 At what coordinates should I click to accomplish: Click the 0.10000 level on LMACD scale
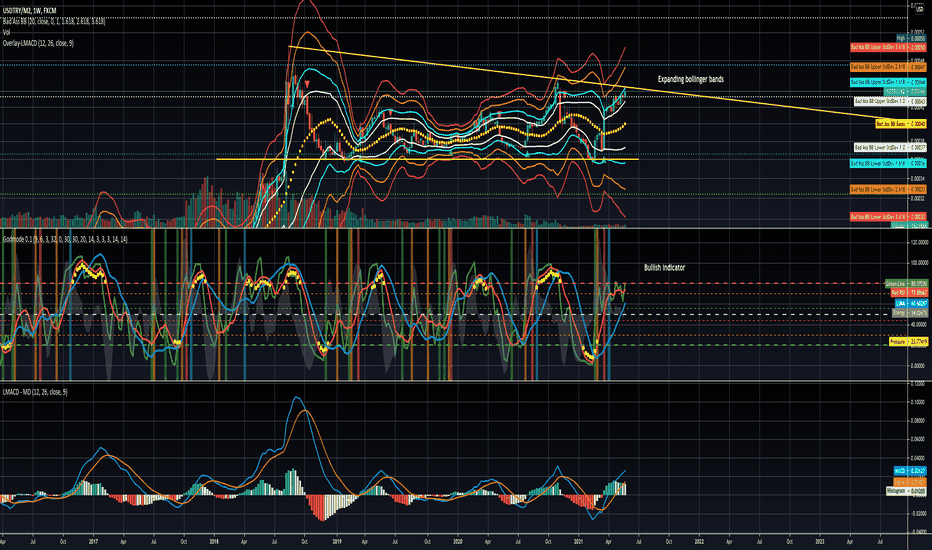click(919, 402)
